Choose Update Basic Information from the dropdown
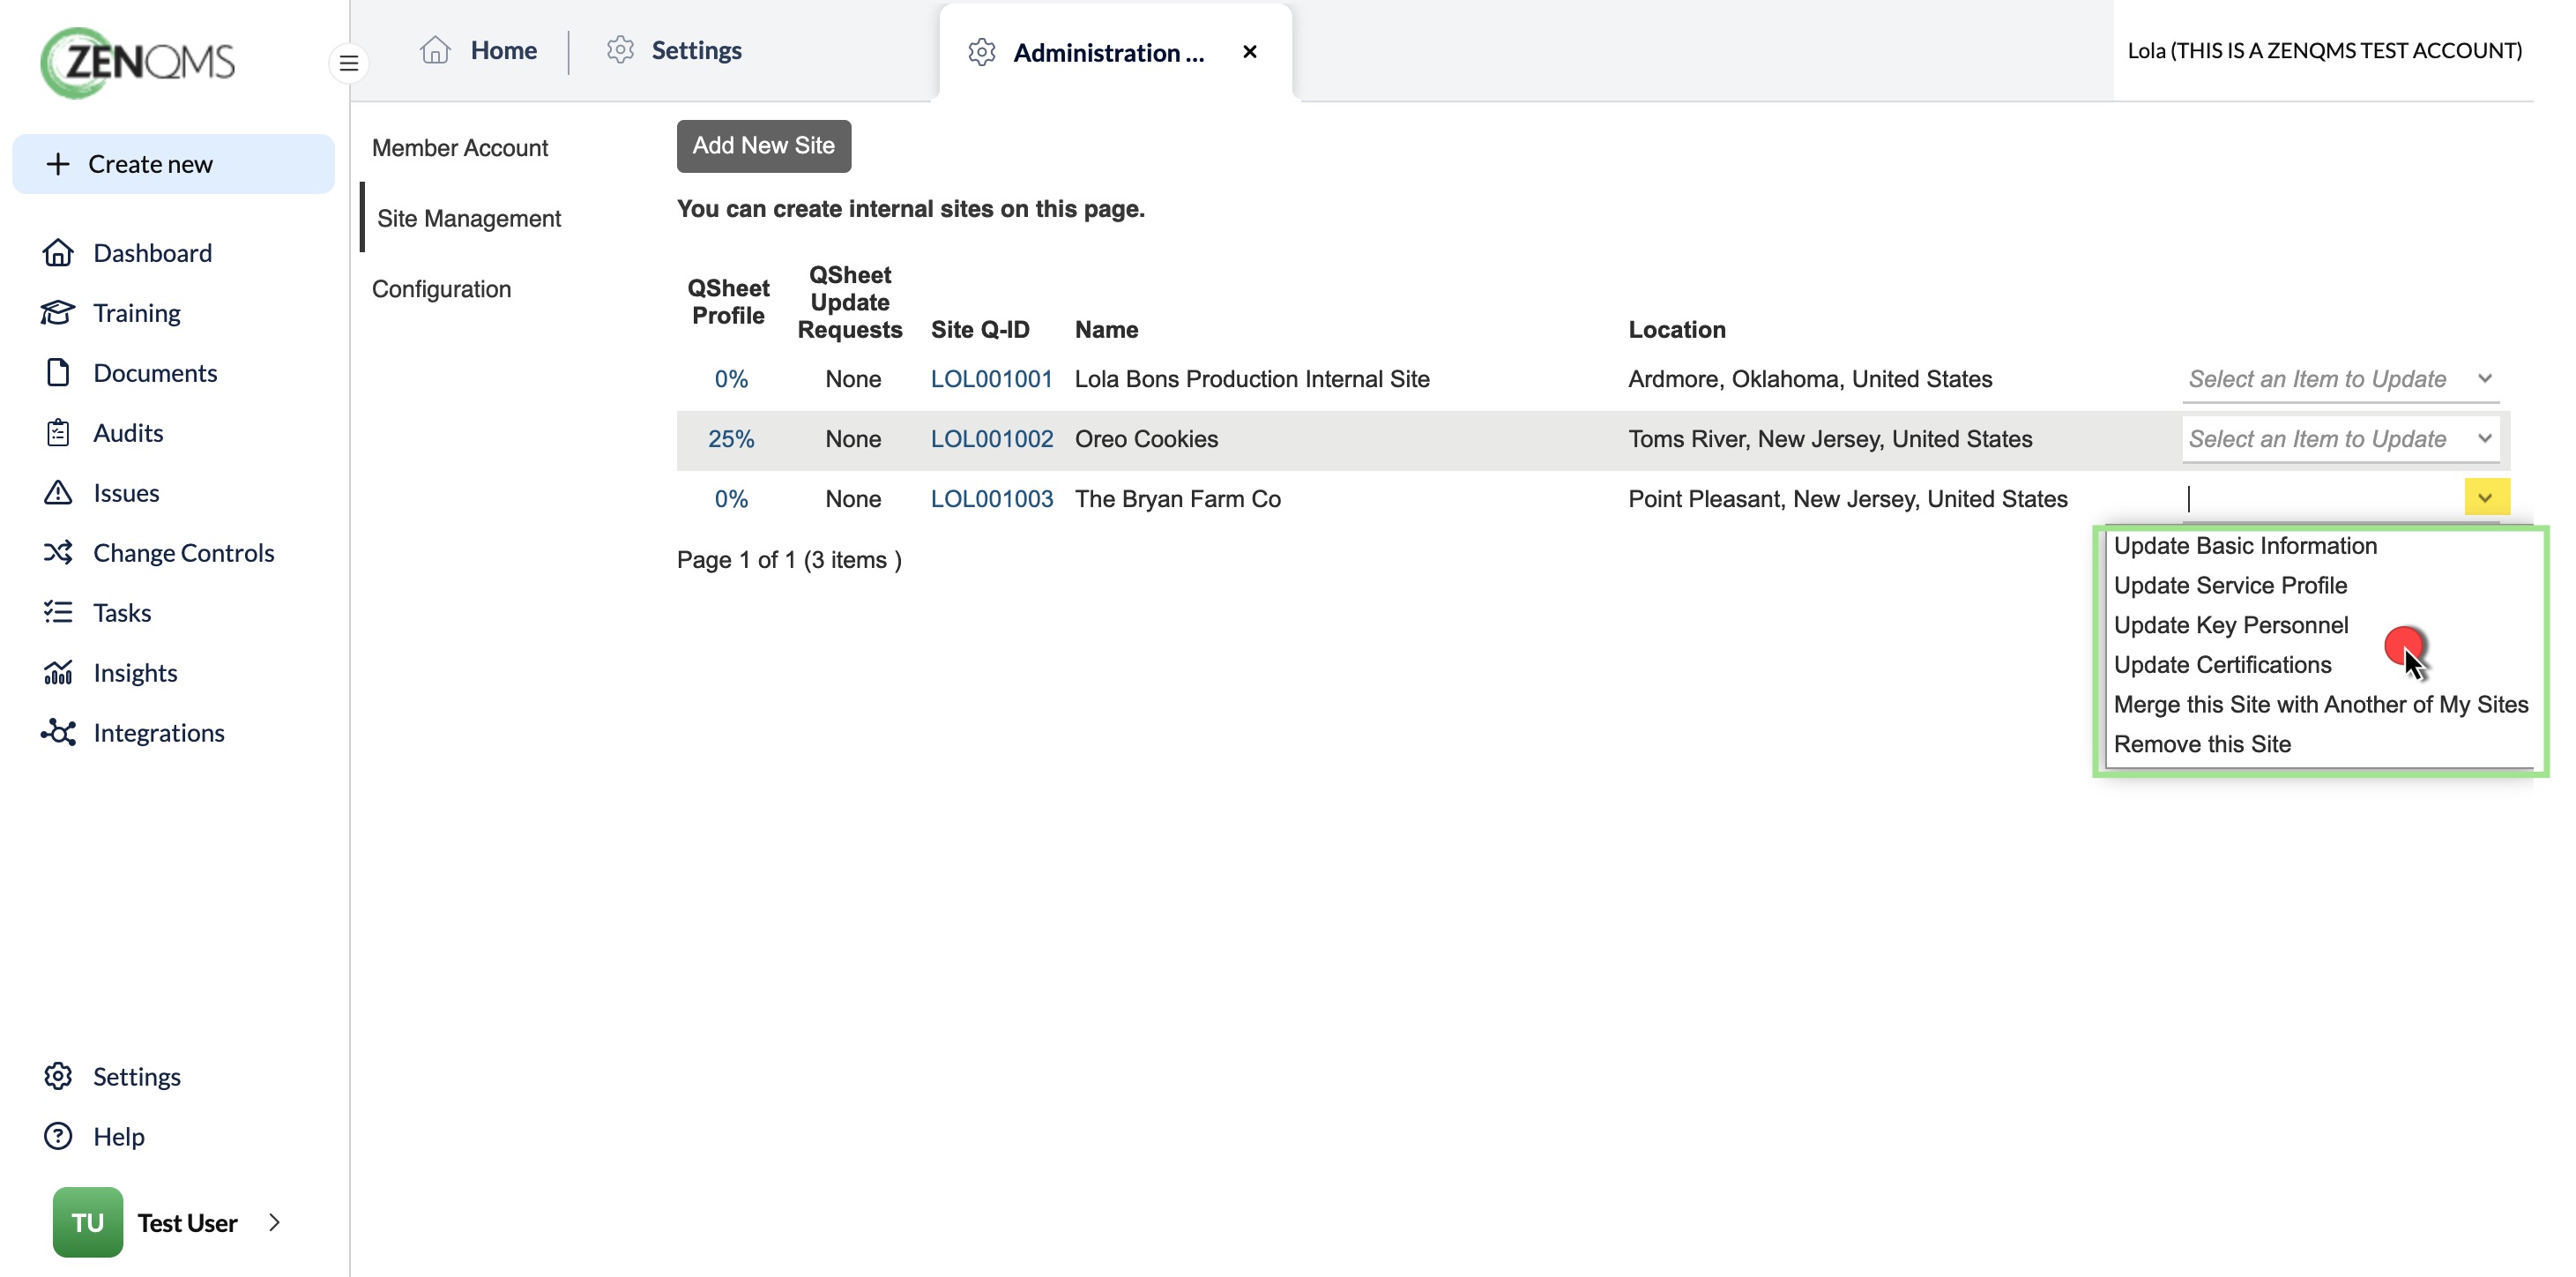 click(x=2245, y=545)
